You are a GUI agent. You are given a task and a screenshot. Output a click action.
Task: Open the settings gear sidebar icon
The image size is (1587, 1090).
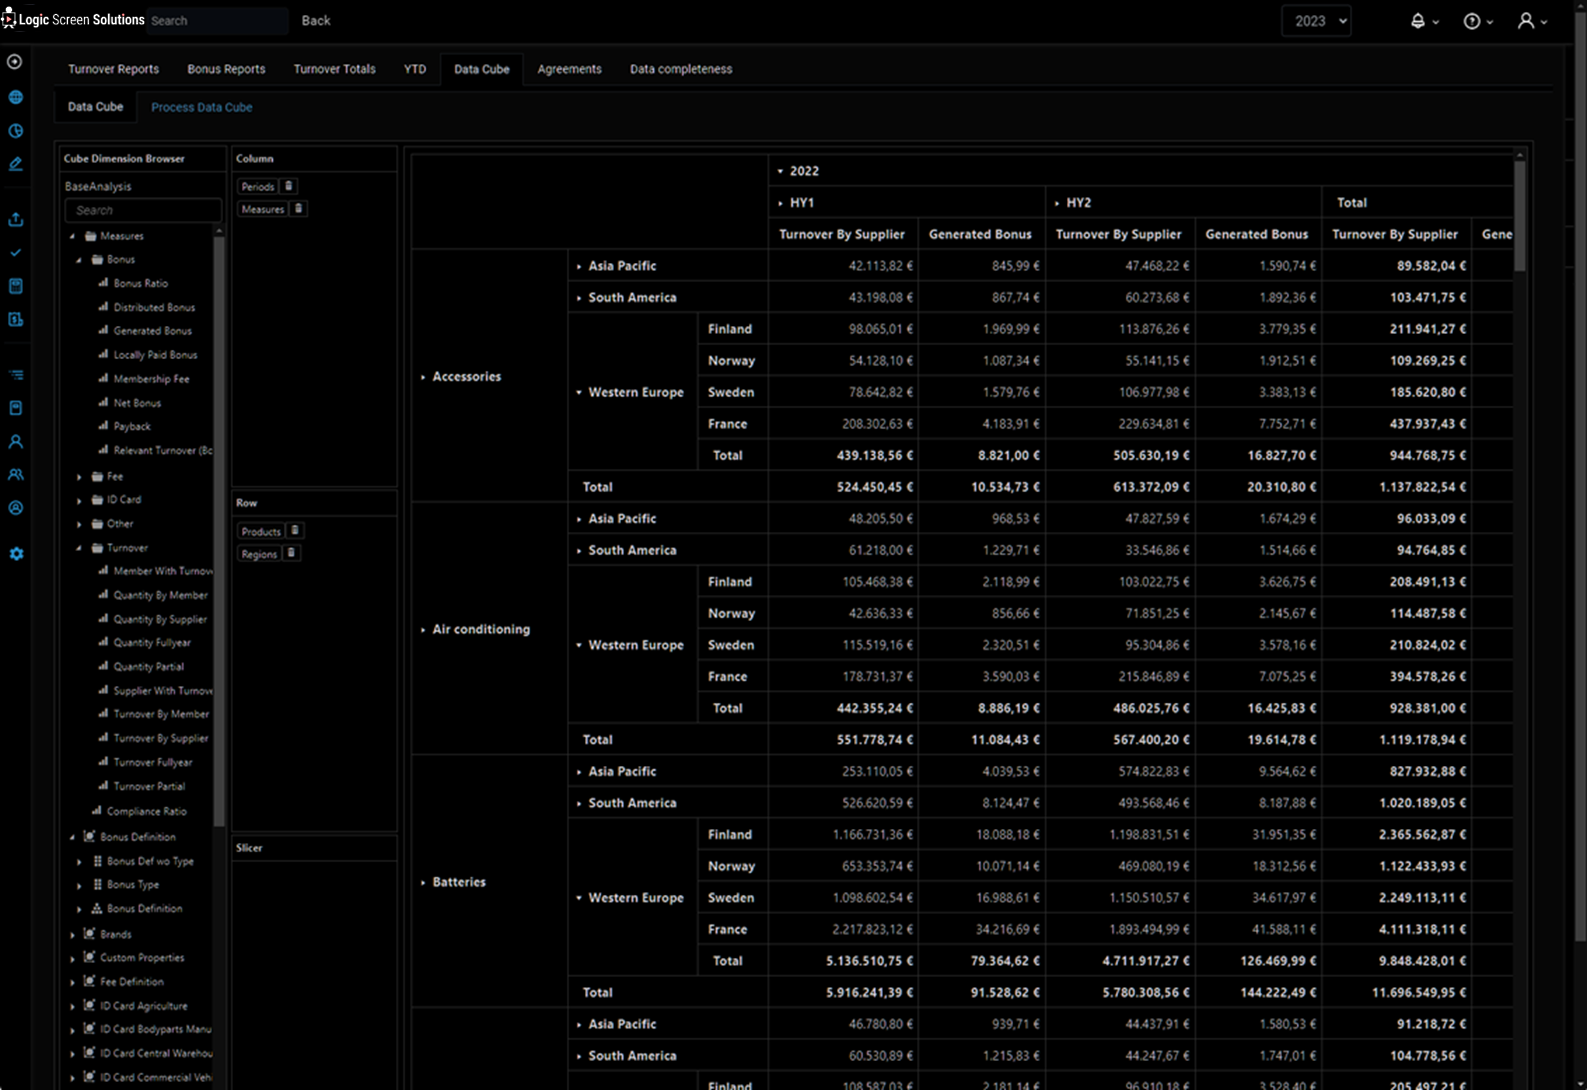[16, 554]
